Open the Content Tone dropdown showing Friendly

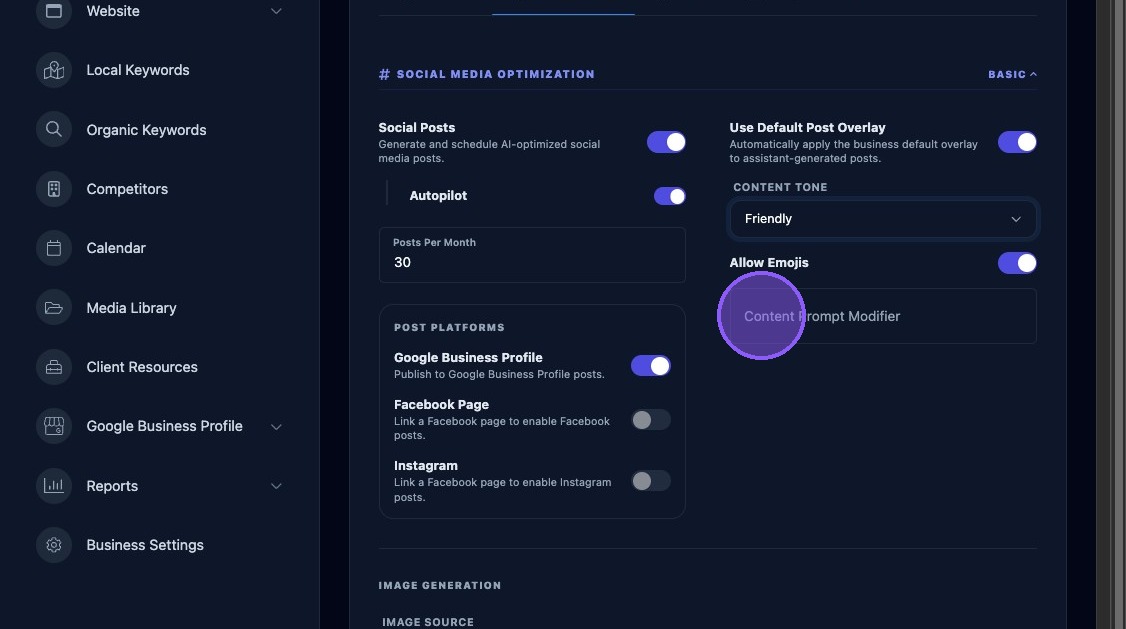(x=883, y=219)
